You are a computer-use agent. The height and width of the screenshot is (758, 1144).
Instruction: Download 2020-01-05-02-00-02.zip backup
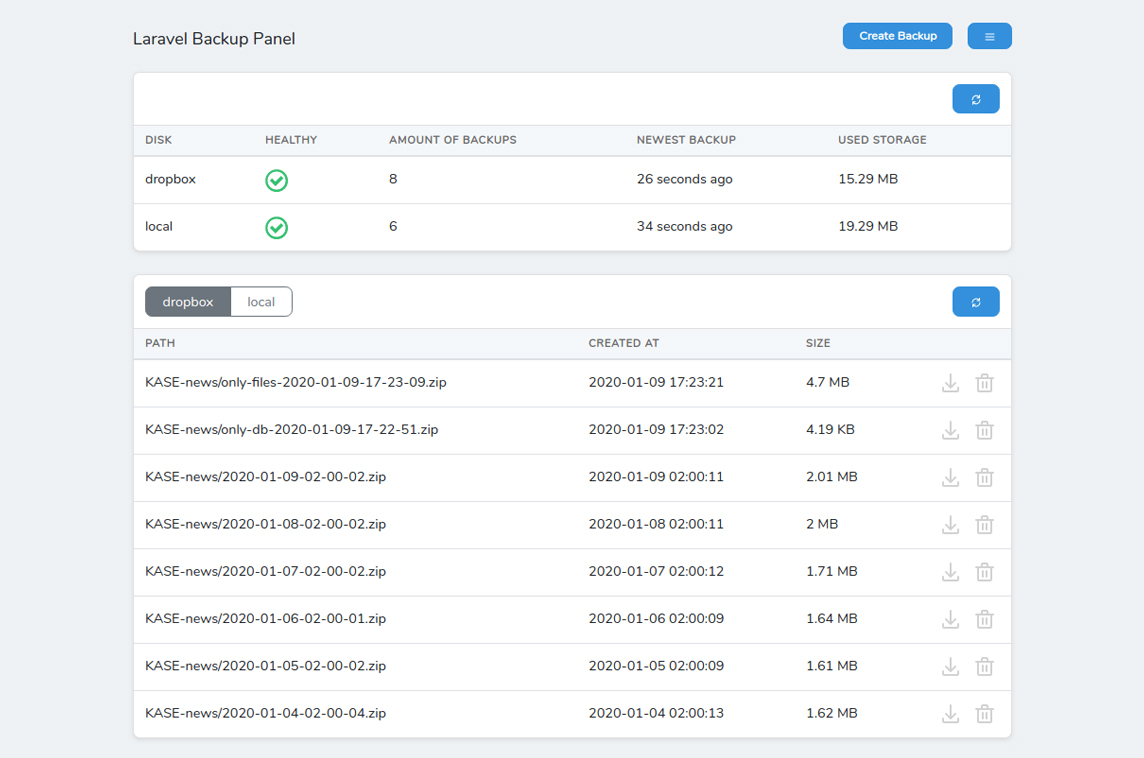click(950, 667)
